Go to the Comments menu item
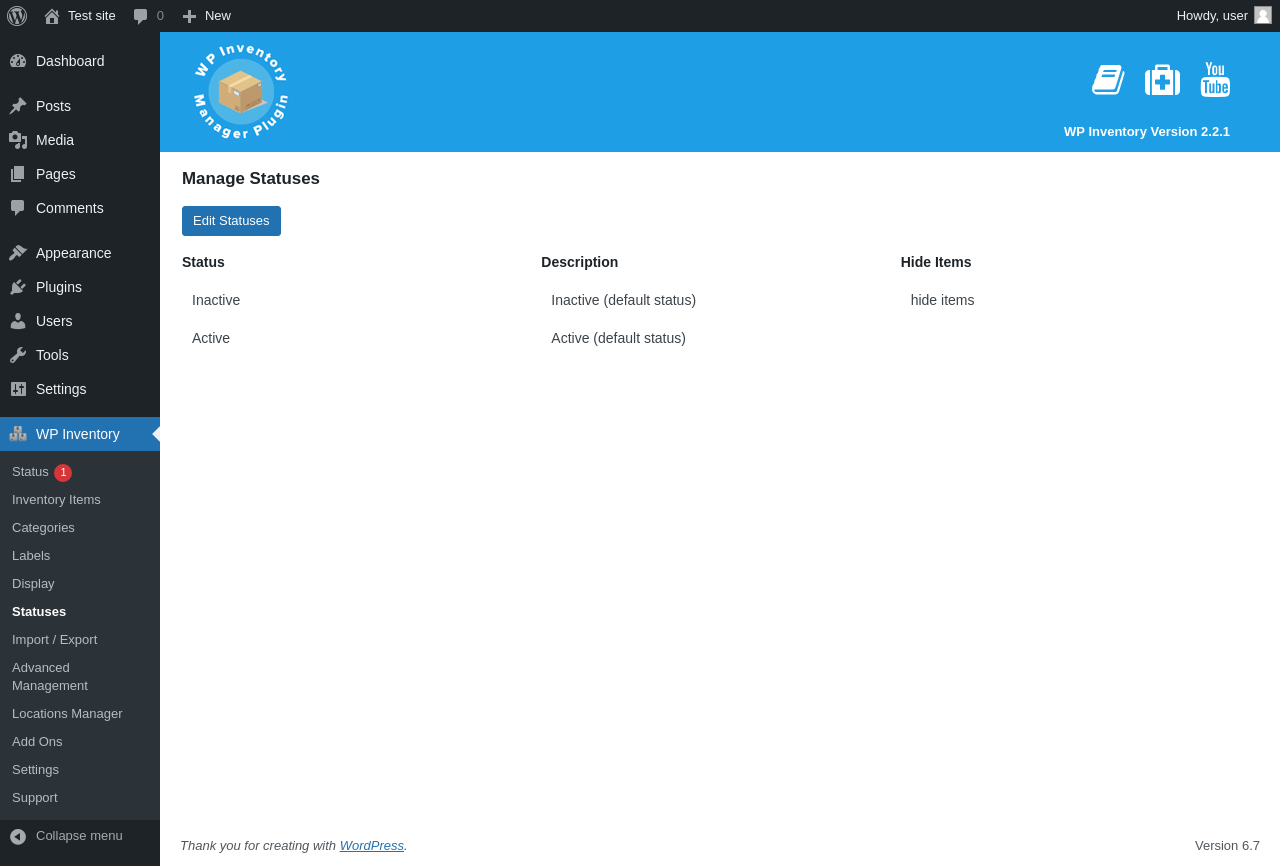Screen dimensions: 1280x866 80,208
